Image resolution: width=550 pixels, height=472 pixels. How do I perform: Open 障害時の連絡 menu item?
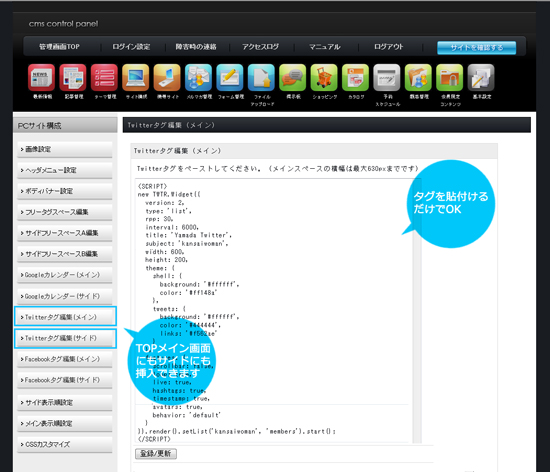pos(196,47)
